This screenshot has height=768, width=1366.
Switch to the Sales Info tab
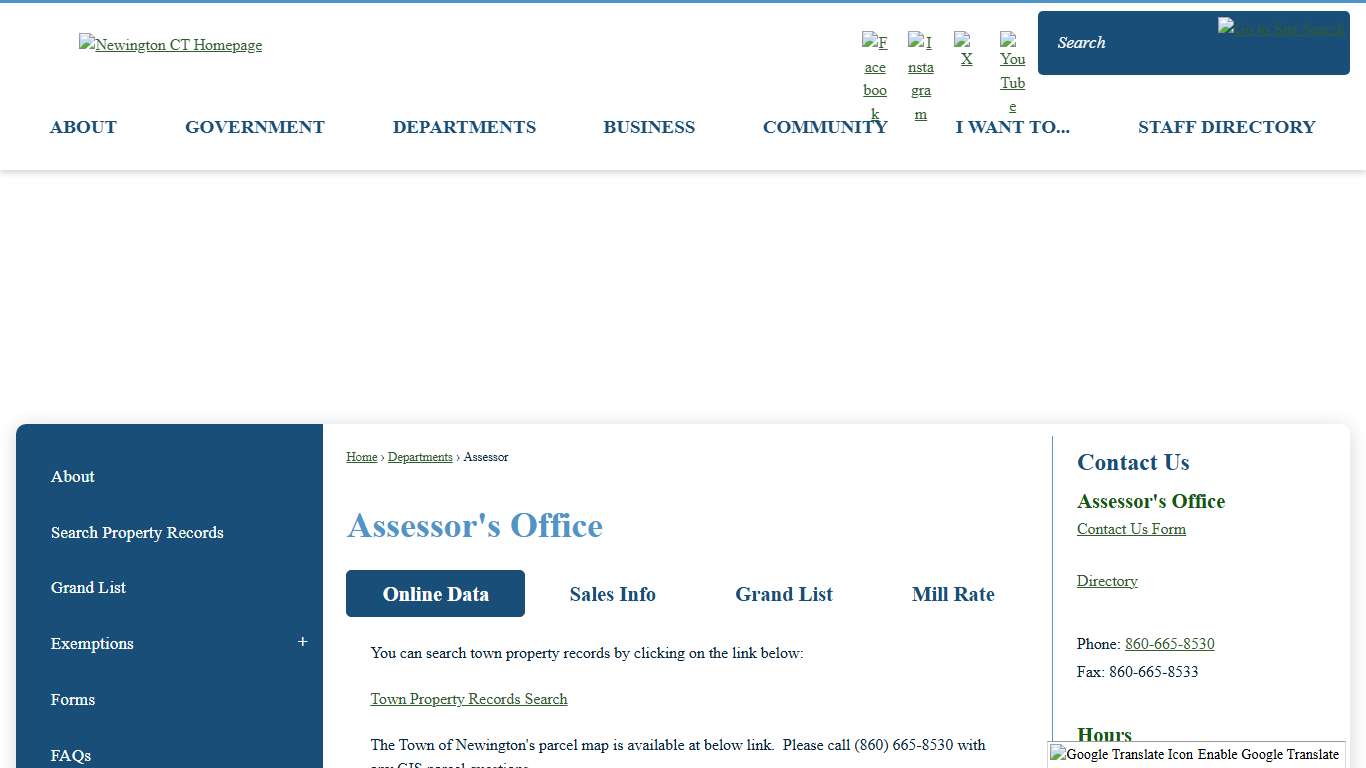(x=612, y=594)
